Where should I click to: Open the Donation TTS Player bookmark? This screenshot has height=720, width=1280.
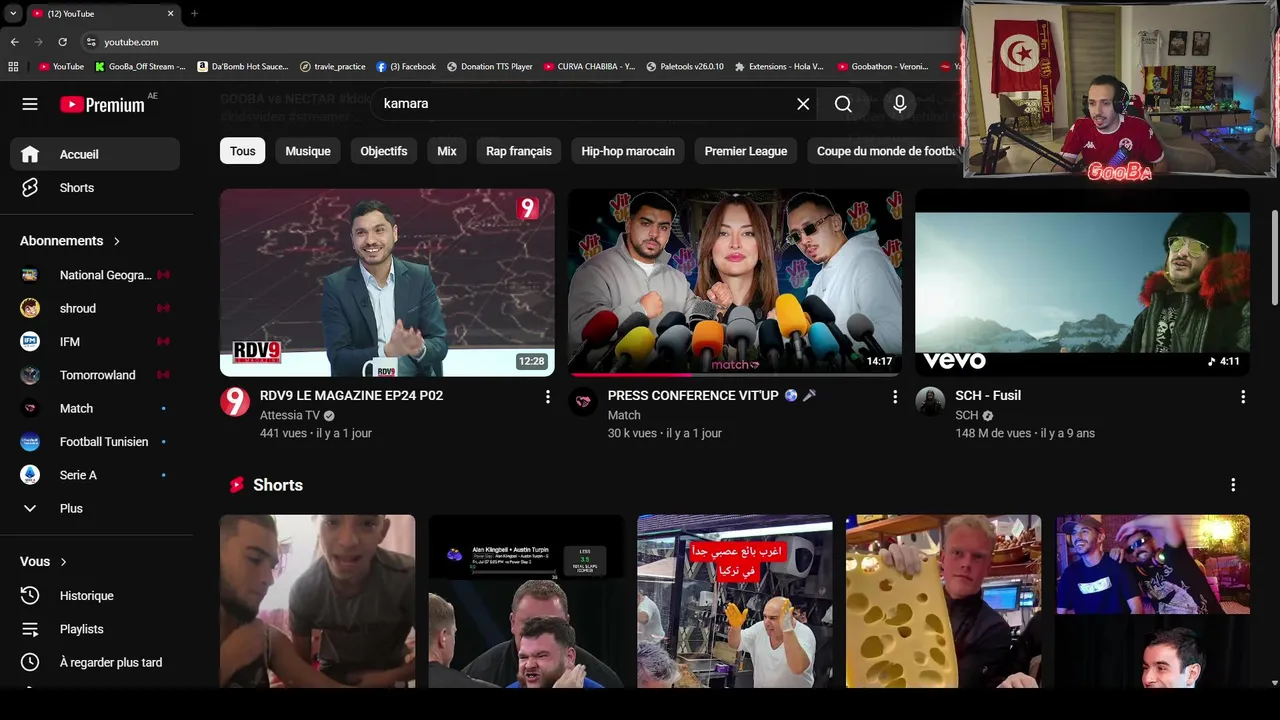tap(489, 66)
